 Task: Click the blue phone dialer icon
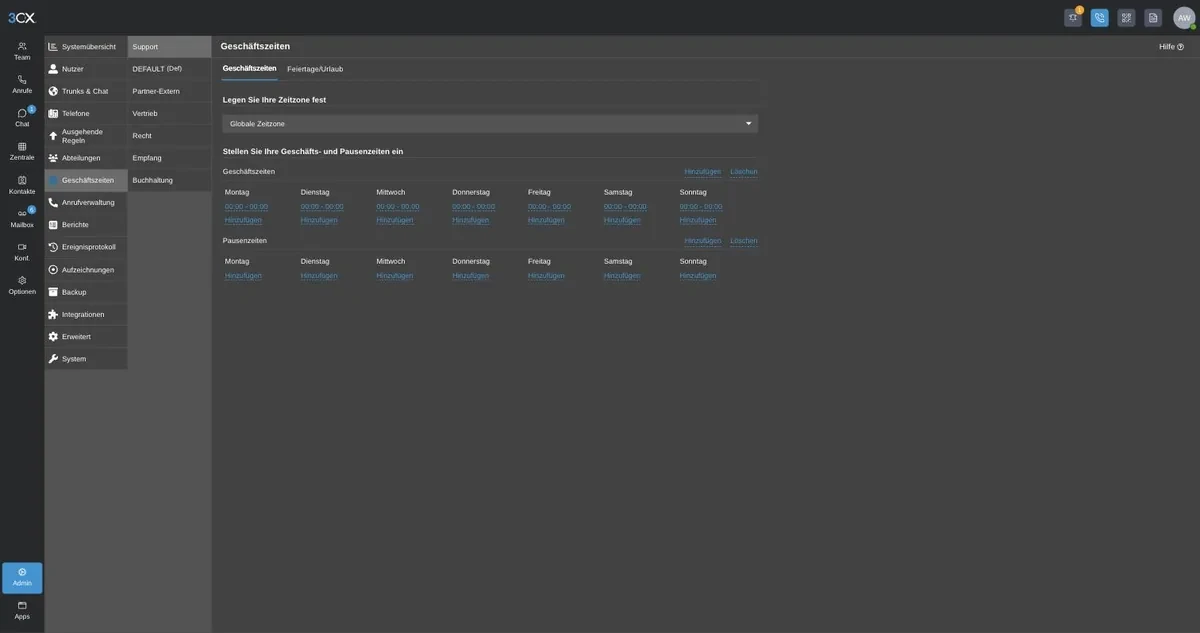pyautogui.click(x=1100, y=17)
